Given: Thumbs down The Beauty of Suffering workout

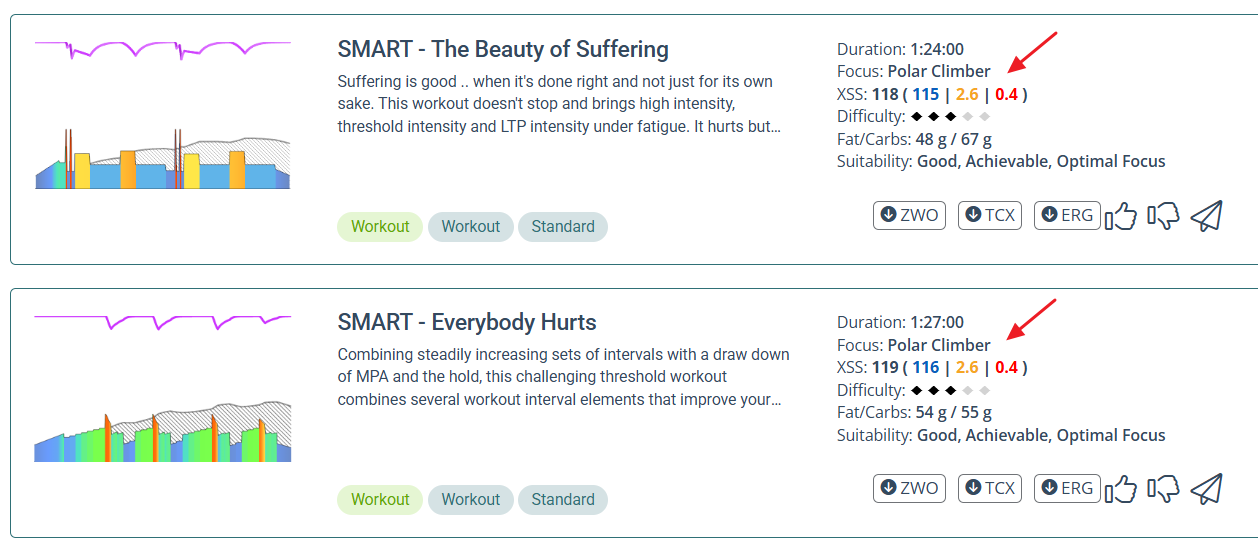Looking at the screenshot, I should click(x=1163, y=216).
